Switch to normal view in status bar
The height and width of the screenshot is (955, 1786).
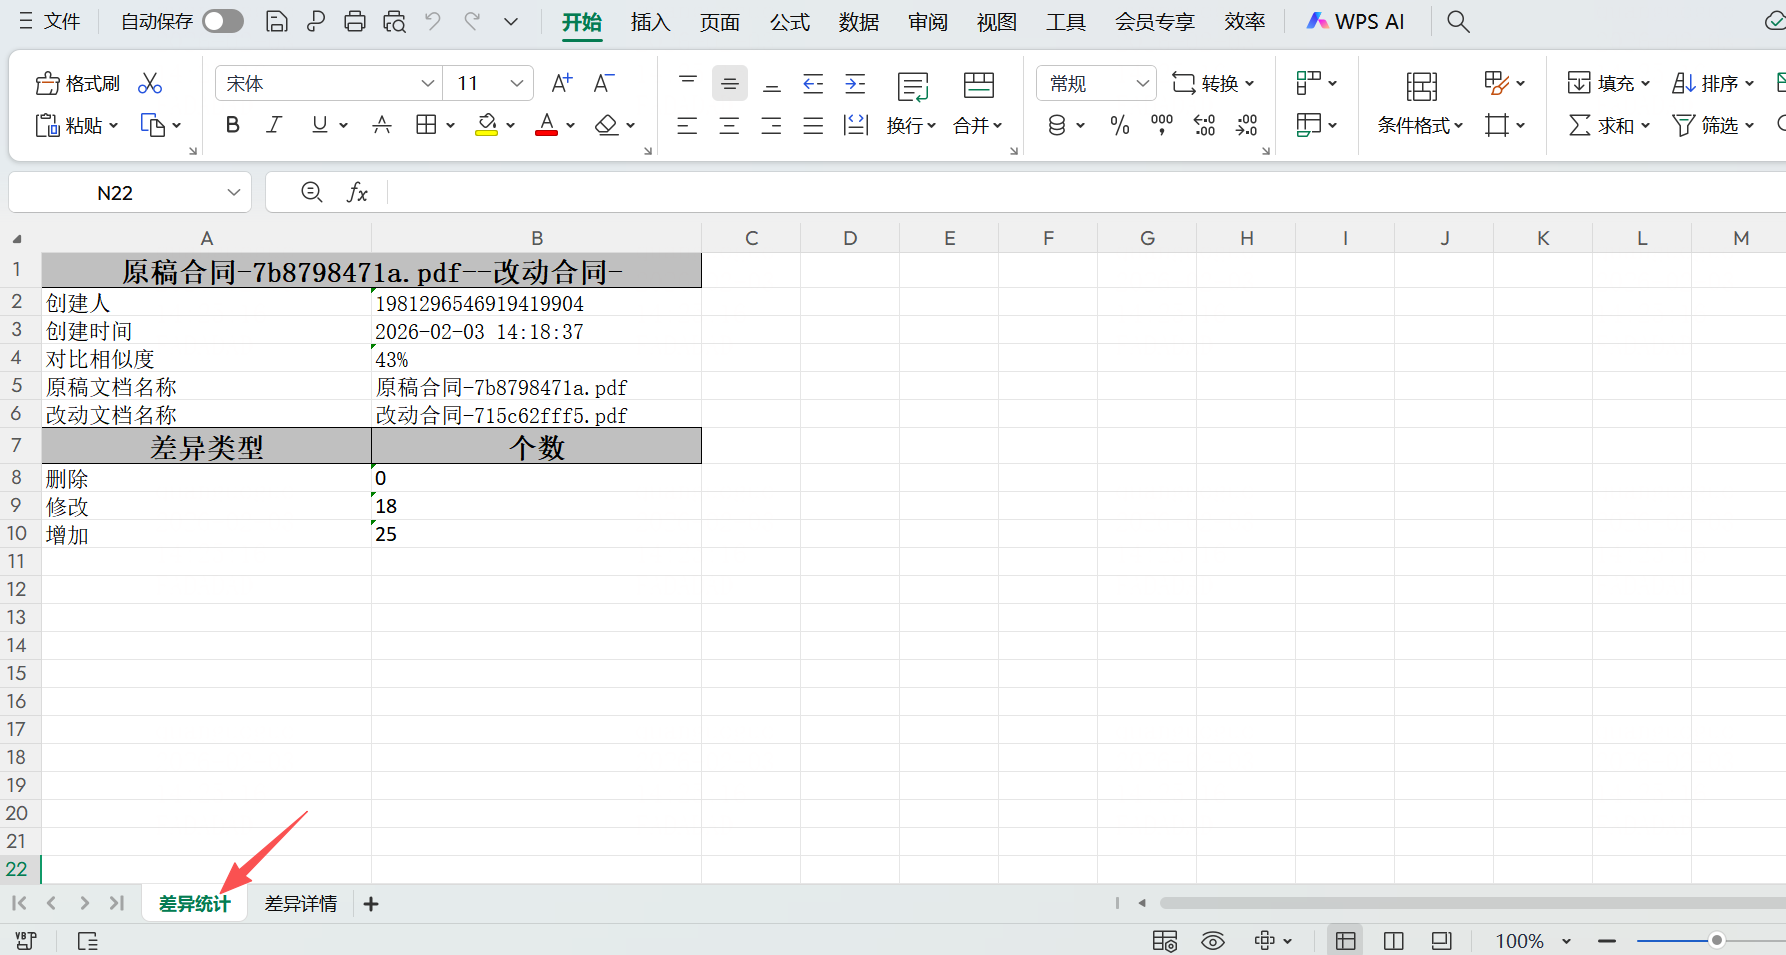pyautogui.click(x=1346, y=941)
